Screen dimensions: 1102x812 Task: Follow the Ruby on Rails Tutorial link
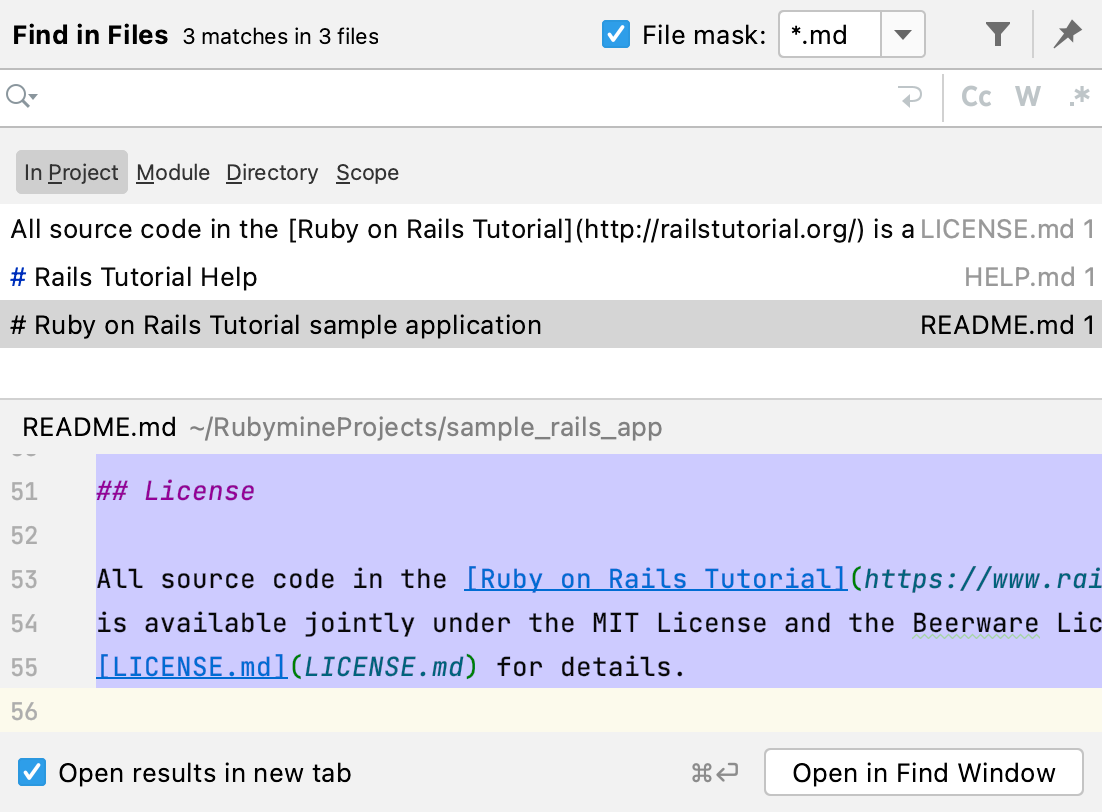click(x=654, y=578)
